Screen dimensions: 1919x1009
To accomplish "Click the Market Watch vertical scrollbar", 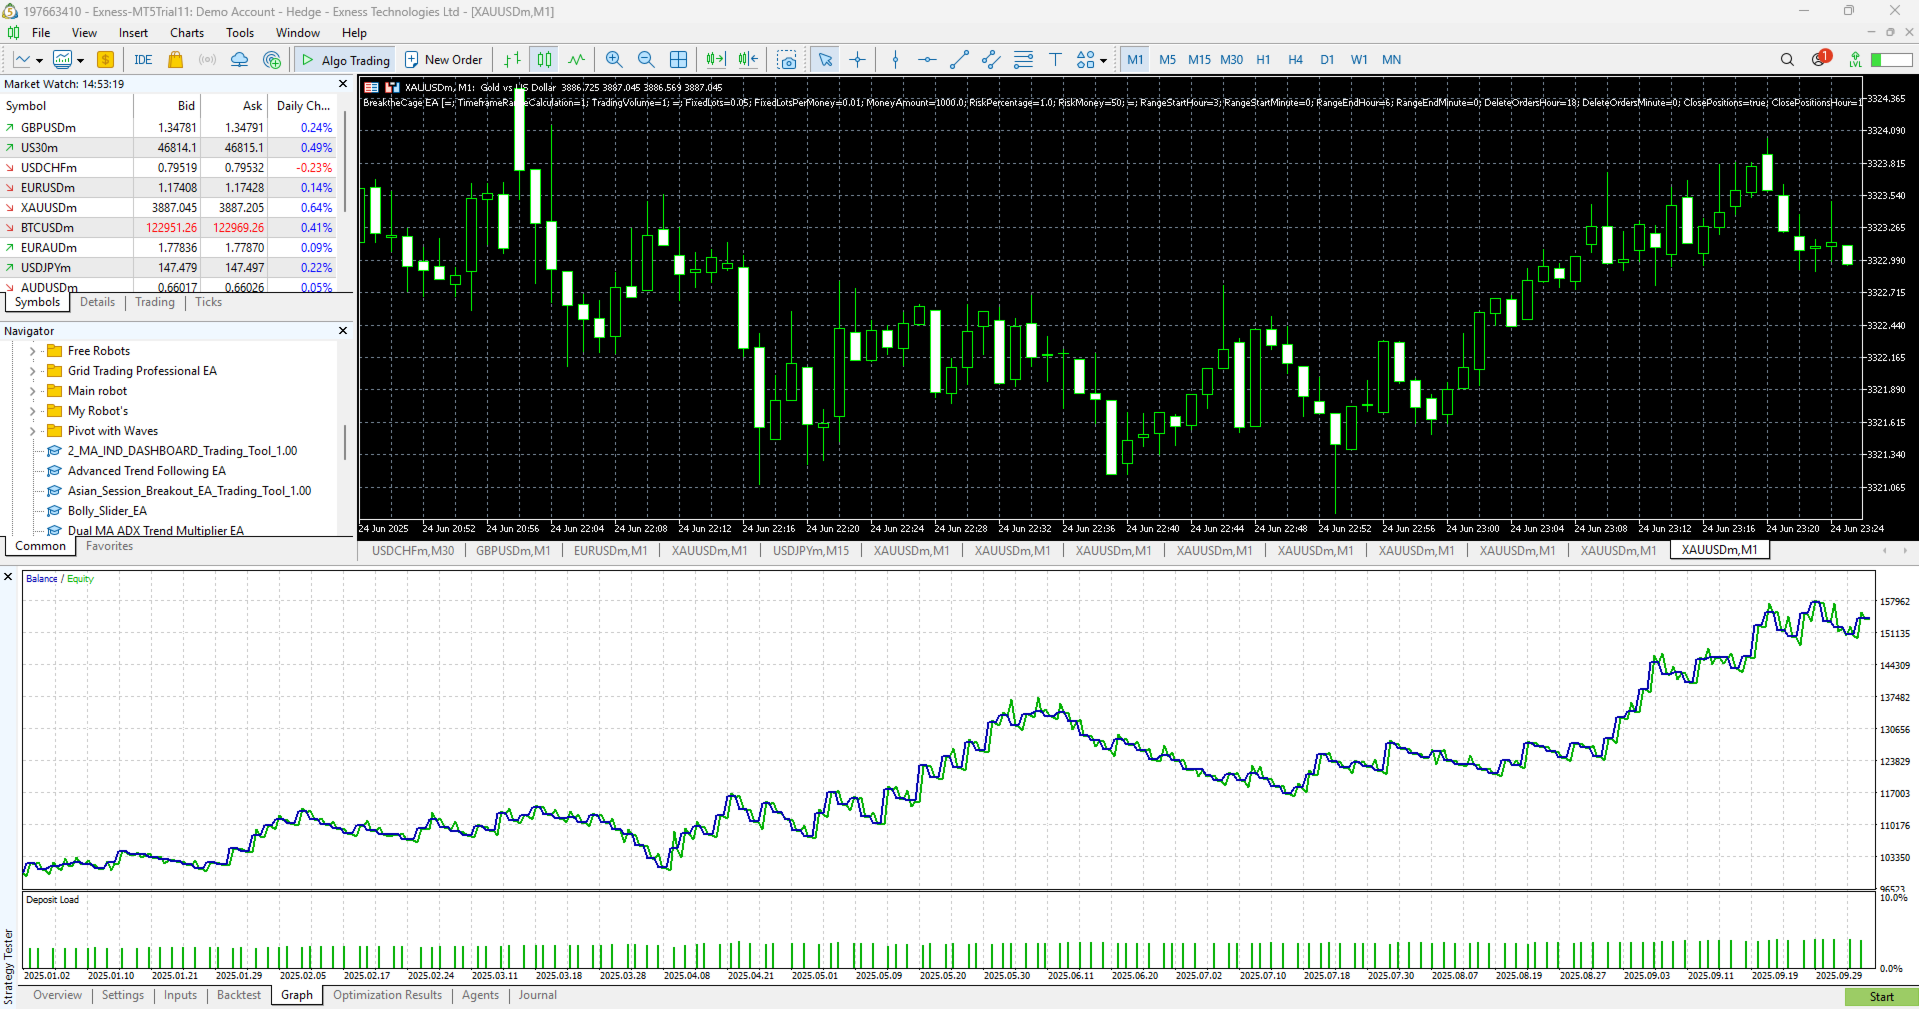I will [x=346, y=160].
